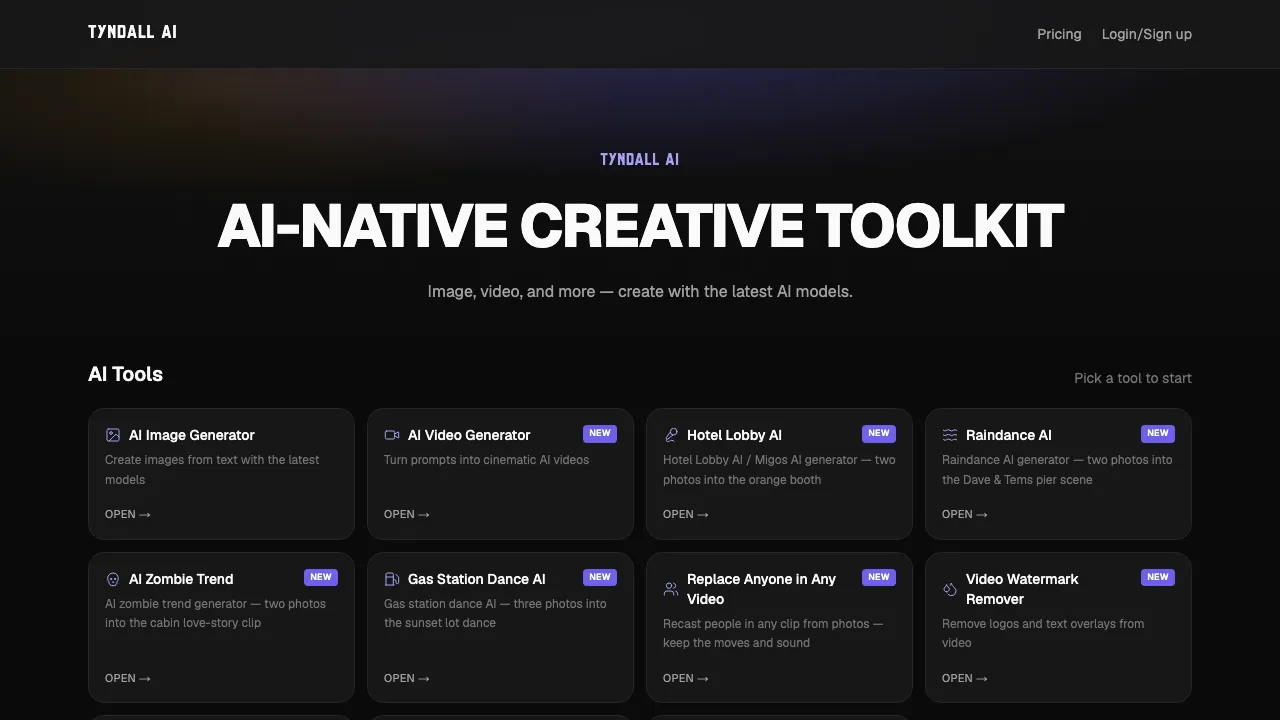Click the NEW badge on AI Video Generator
1280x720 pixels.
600,433
